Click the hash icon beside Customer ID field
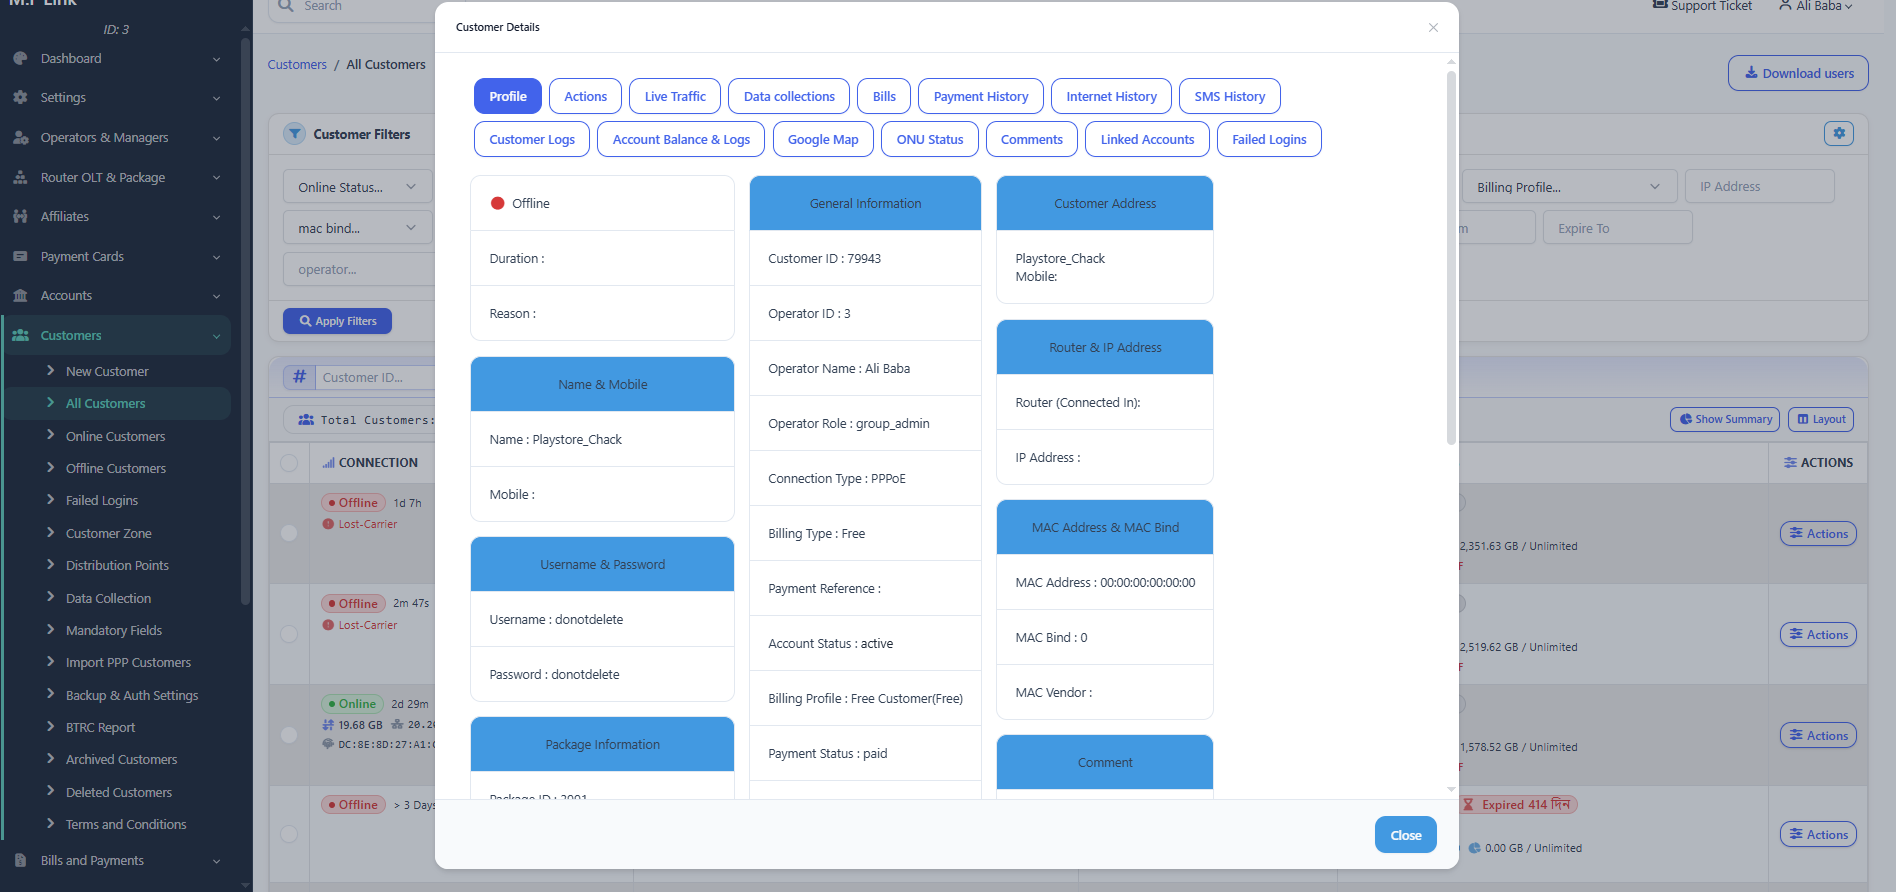The height and width of the screenshot is (892, 1896). point(299,377)
